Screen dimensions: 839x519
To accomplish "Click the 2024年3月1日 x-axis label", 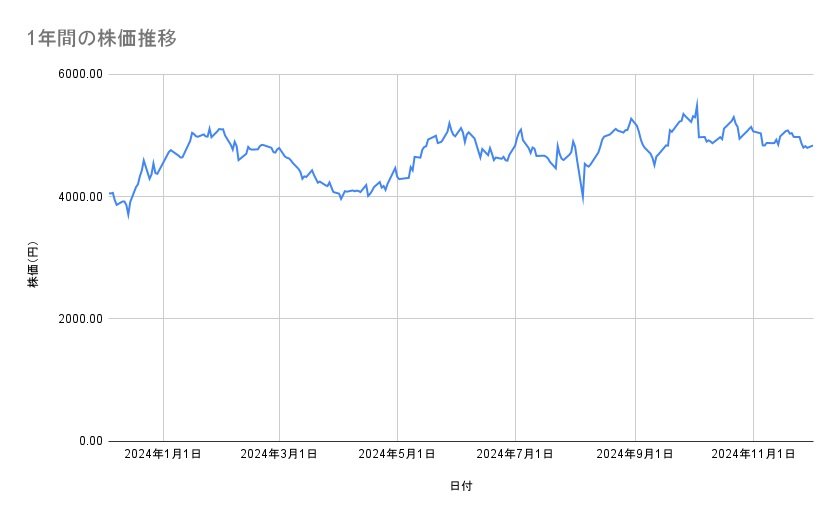I will [280, 454].
